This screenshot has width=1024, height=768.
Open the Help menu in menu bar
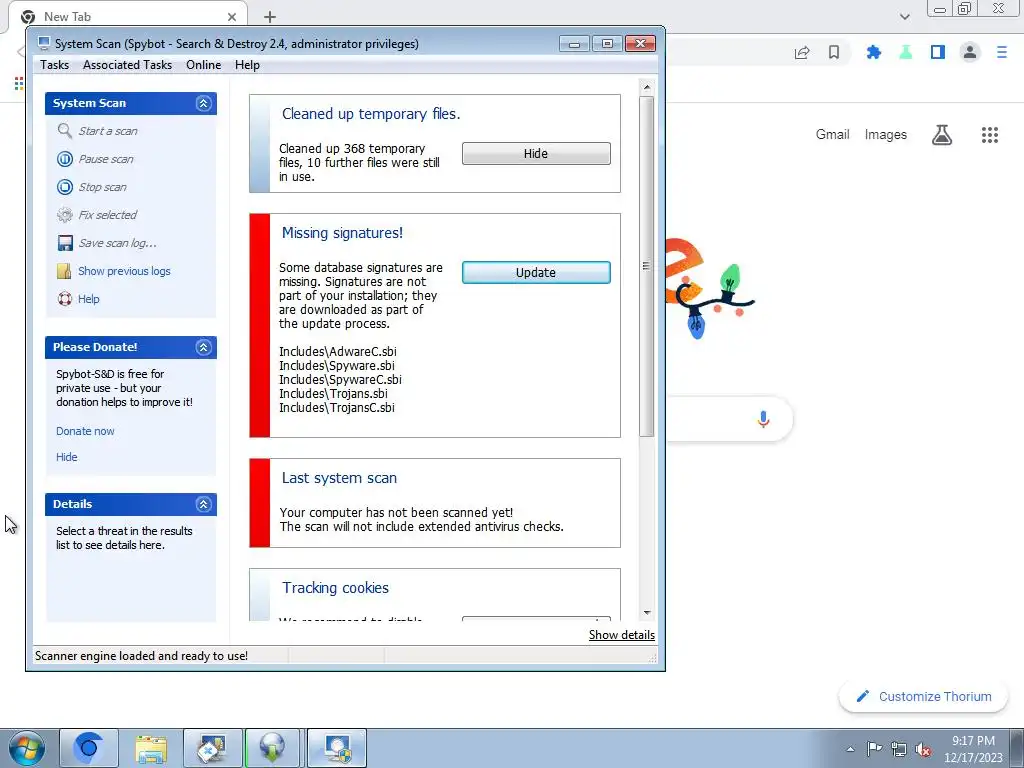pos(247,65)
